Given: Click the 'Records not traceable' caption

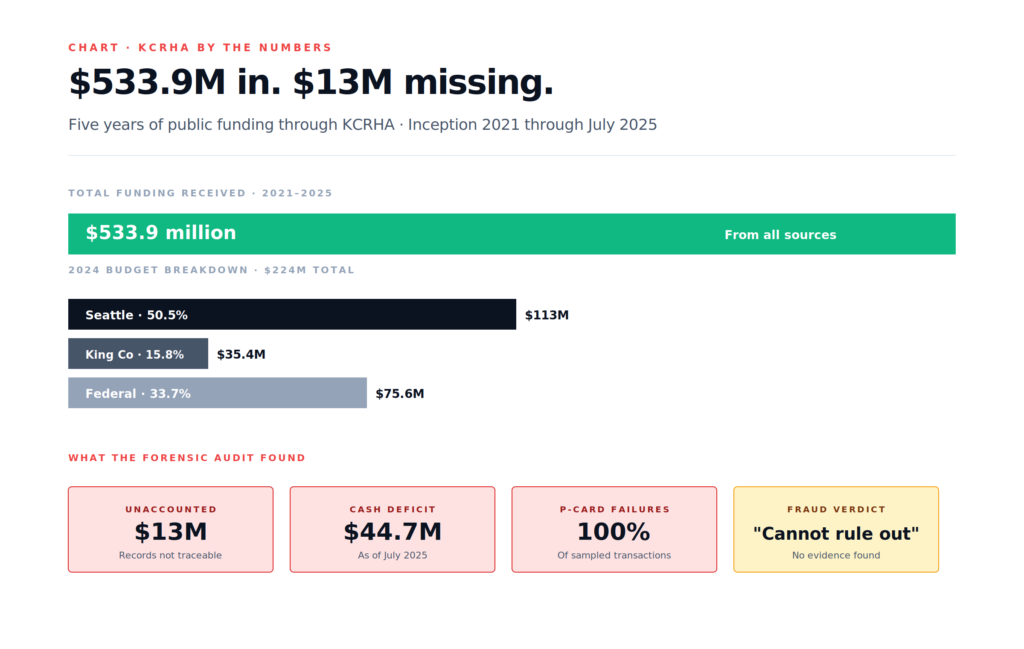Looking at the screenshot, I should click(x=170, y=556).
